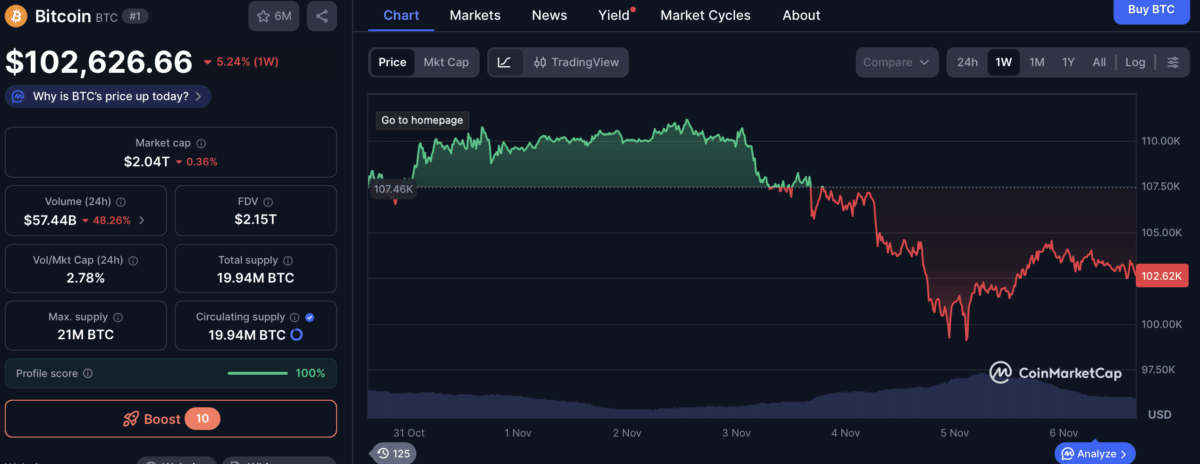This screenshot has width=1200, height=464.
Task: Click the Buy BTC button
Action: (x=1151, y=10)
